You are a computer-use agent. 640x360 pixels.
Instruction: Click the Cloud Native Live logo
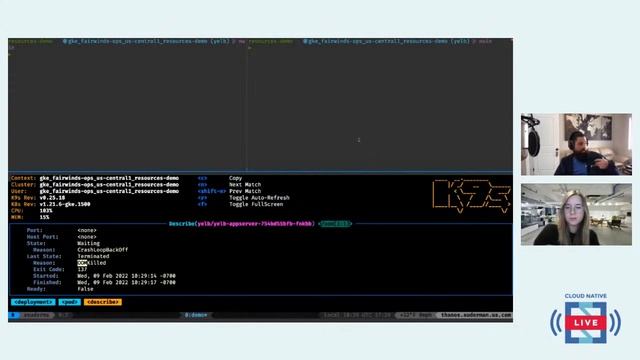point(586,318)
